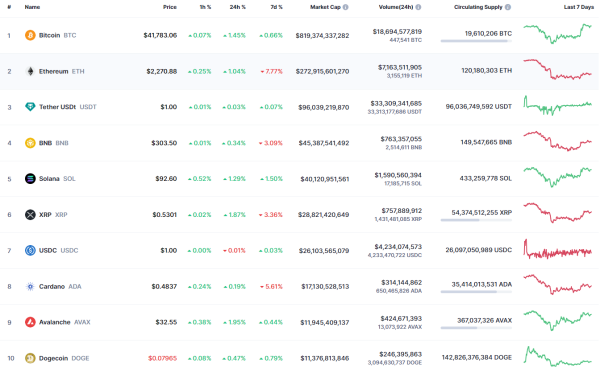Click Cardano's 7d change 5.61%

pos(272,286)
